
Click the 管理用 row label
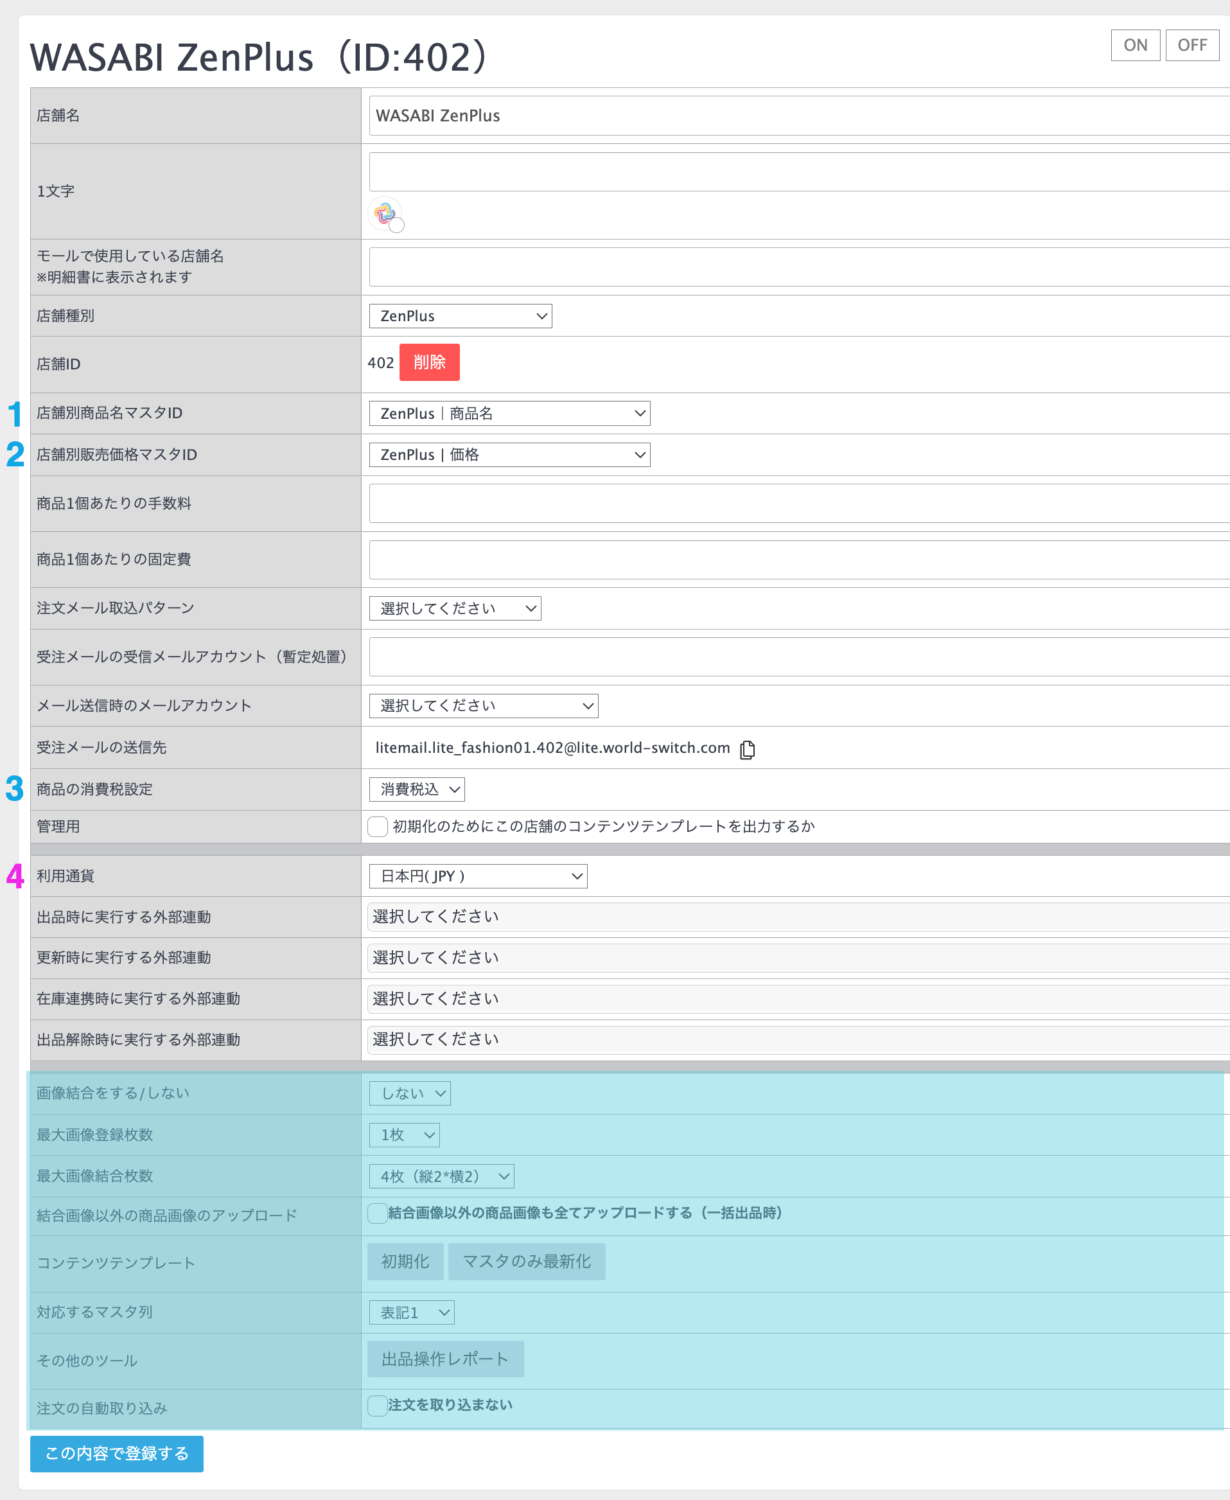pos(58,826)
